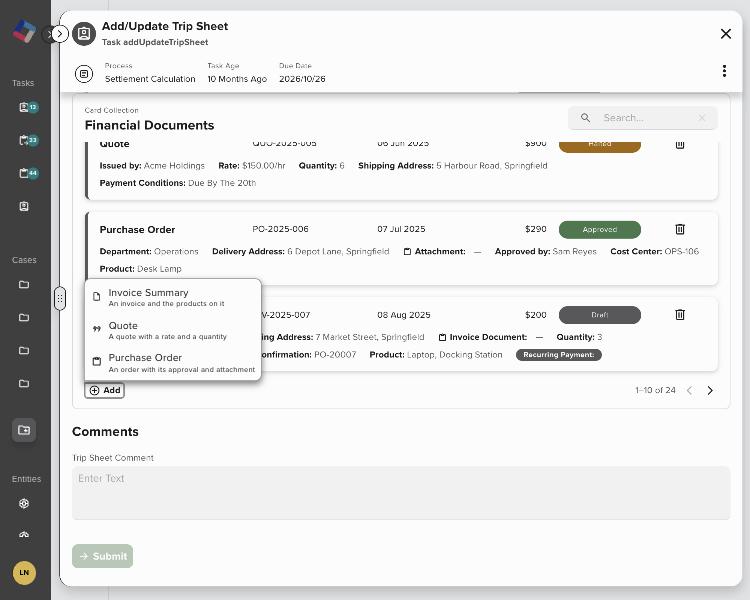Viewport: 750px width, 600px height.
Task: Click the process icon left of Settlement Calculation
Action: pyautogui.click(x=84, y=74)
